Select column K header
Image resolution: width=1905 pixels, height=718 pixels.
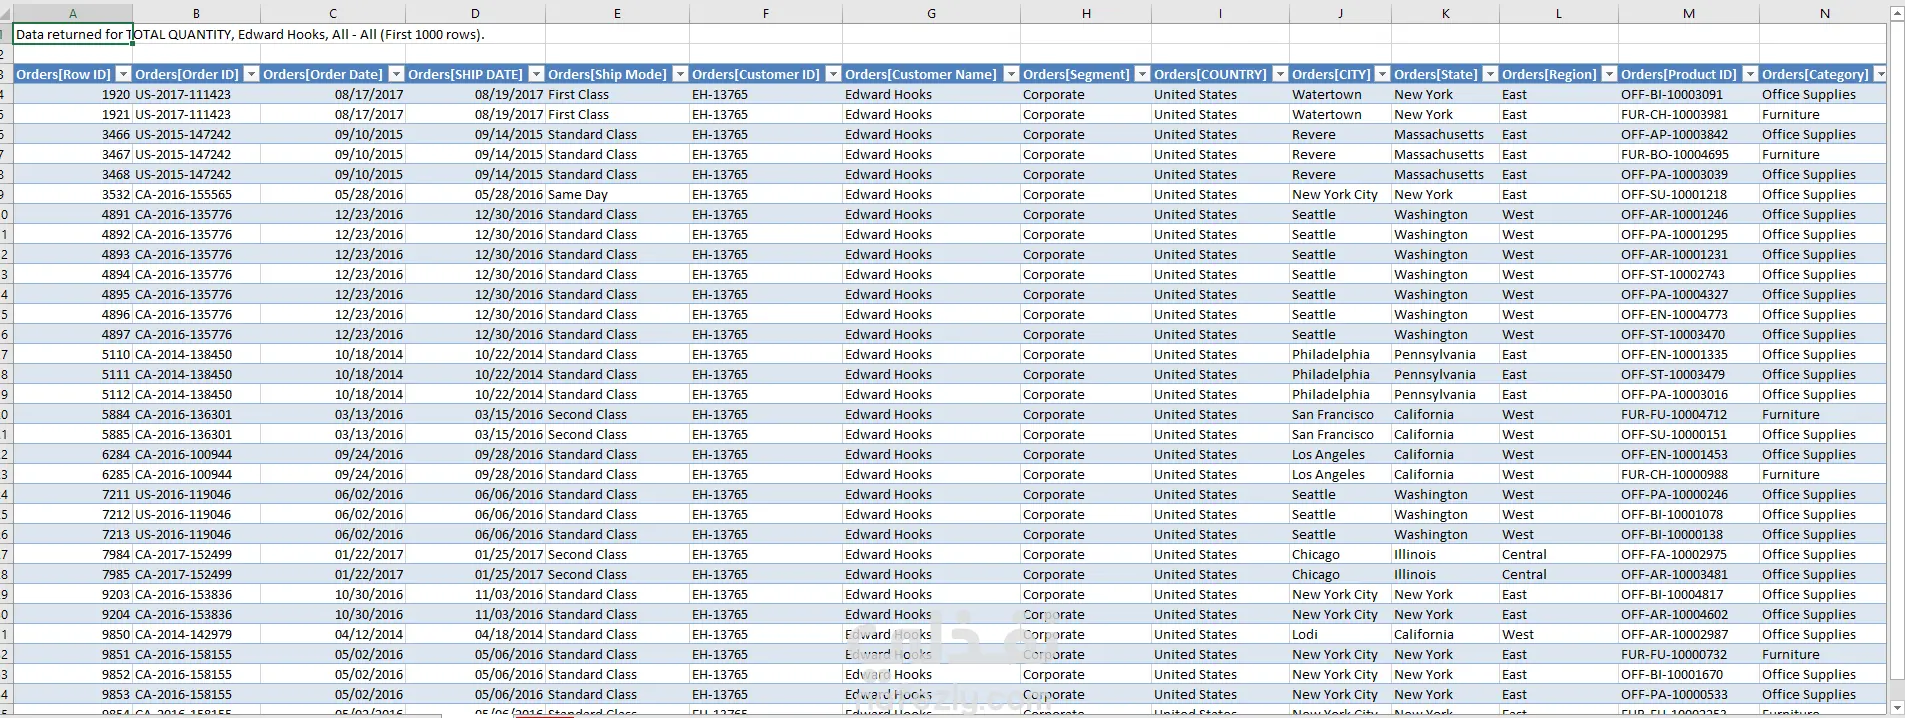coord(1445,13)
